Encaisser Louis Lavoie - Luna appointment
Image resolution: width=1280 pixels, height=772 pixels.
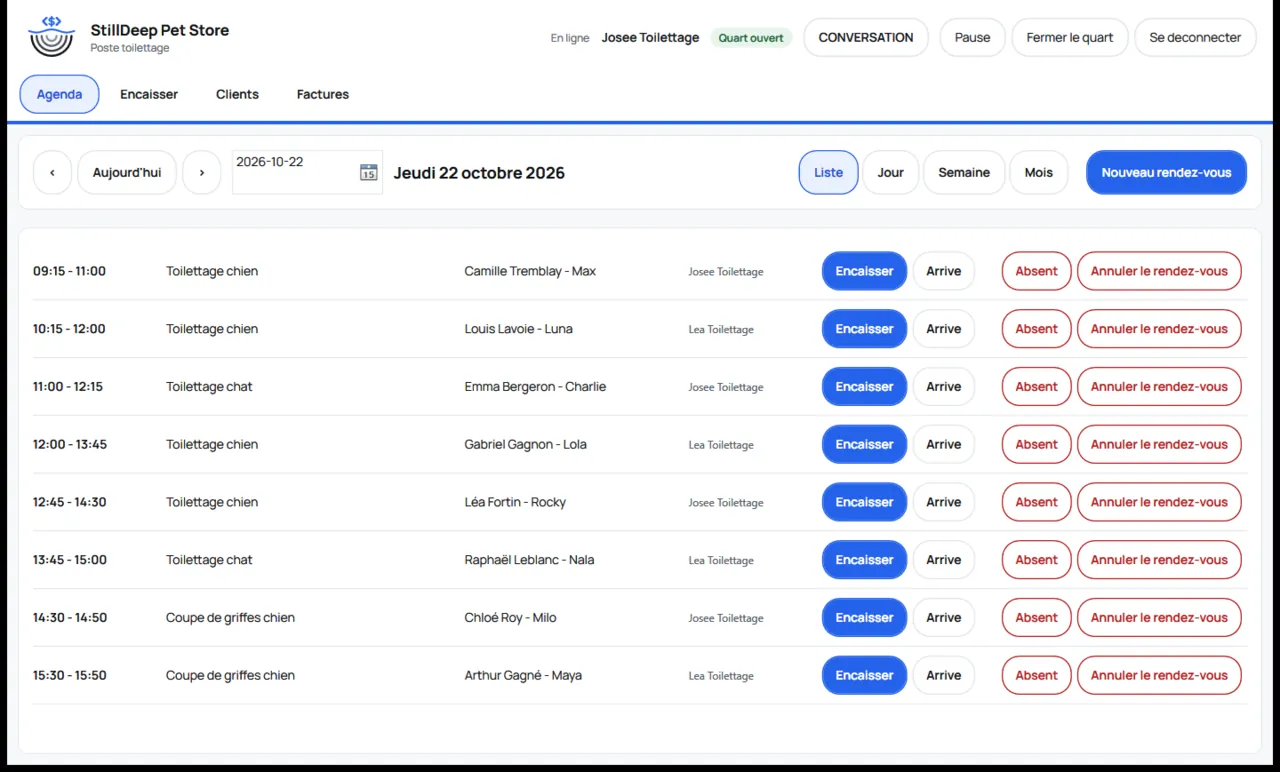864,329
